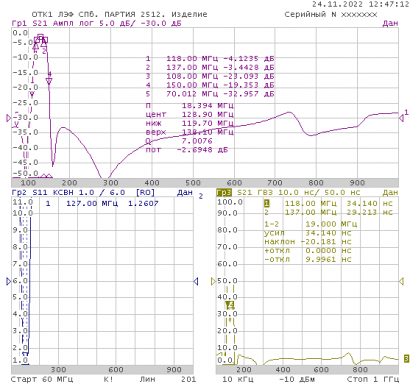Click the '-откл 9.9961 нс' statistic
The width and height of the screenshot is (410, 384).
[308, 259]
